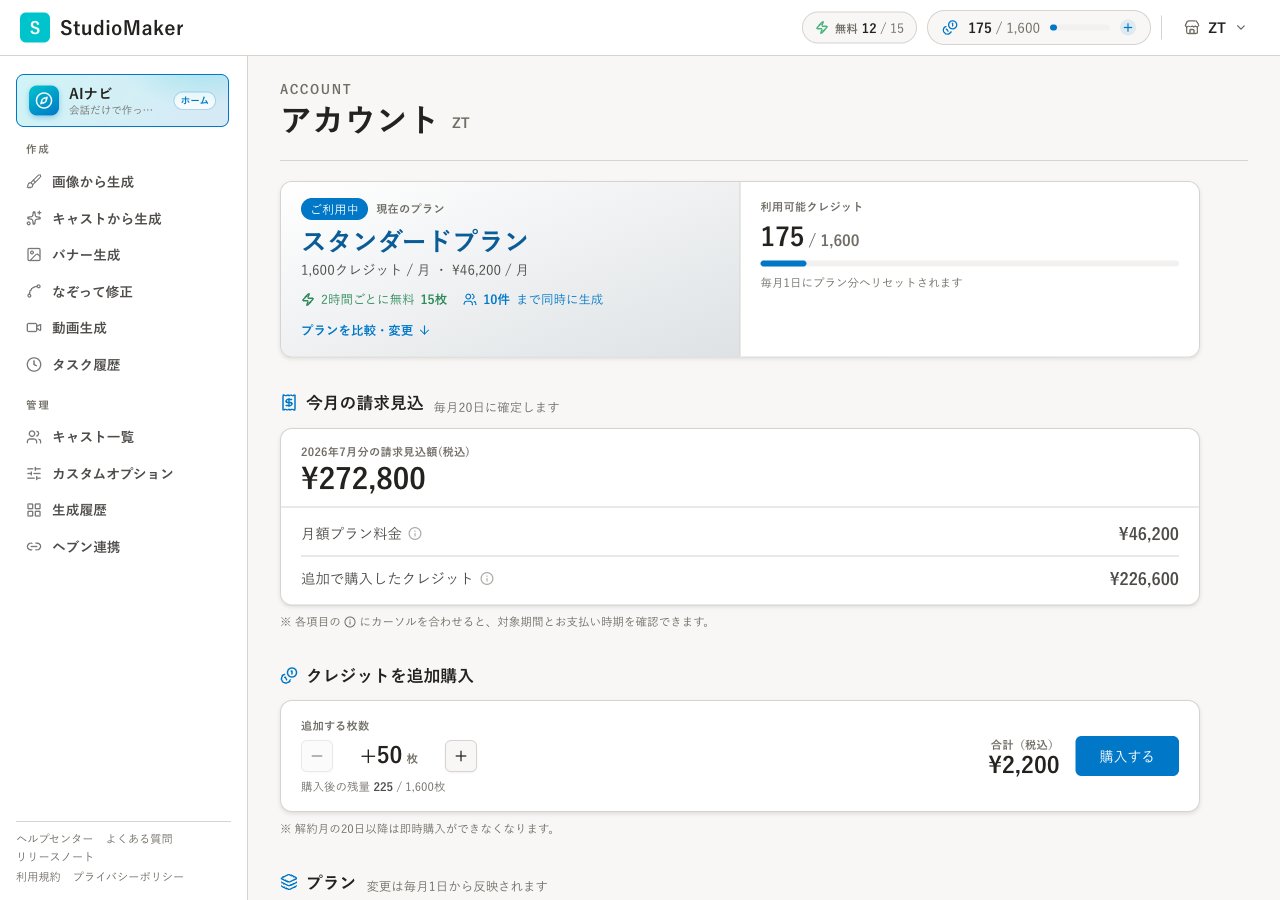Open the ZT account dropdown chevron
This screenshot has height=900, width=1280.
point(1241,28)
